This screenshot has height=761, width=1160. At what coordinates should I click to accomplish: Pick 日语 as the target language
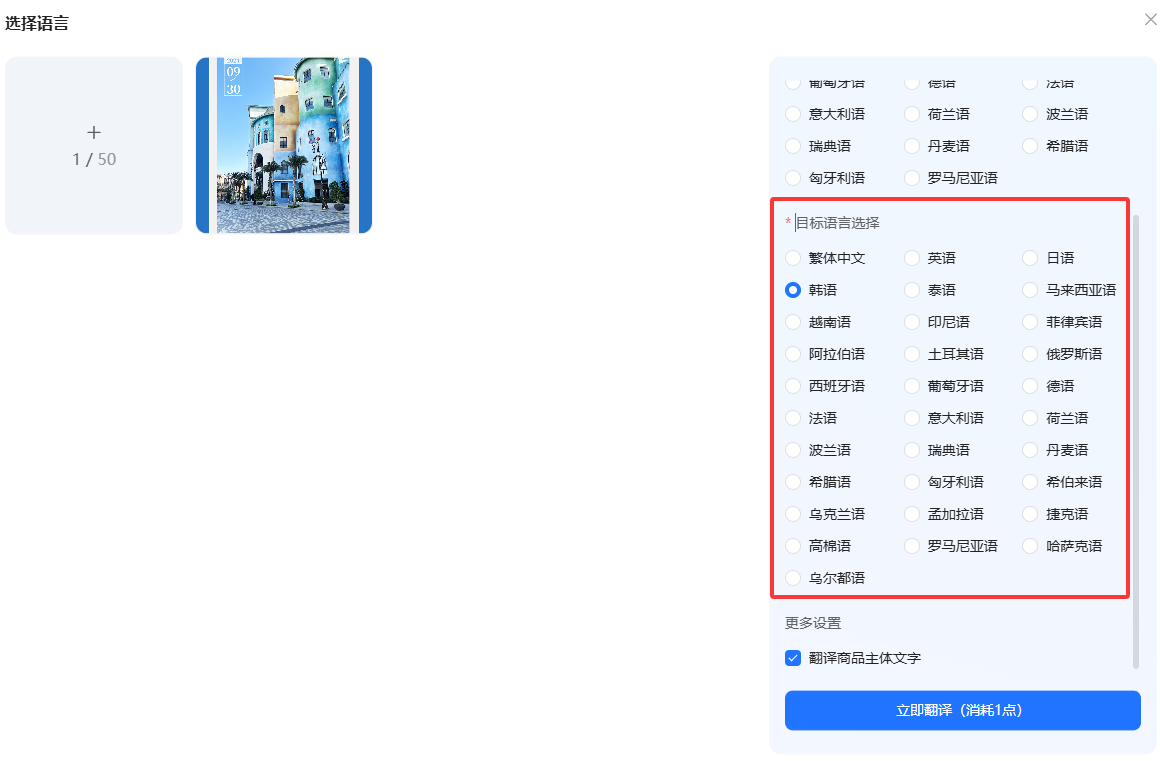pyautogui.click(x=1031, y=258)
